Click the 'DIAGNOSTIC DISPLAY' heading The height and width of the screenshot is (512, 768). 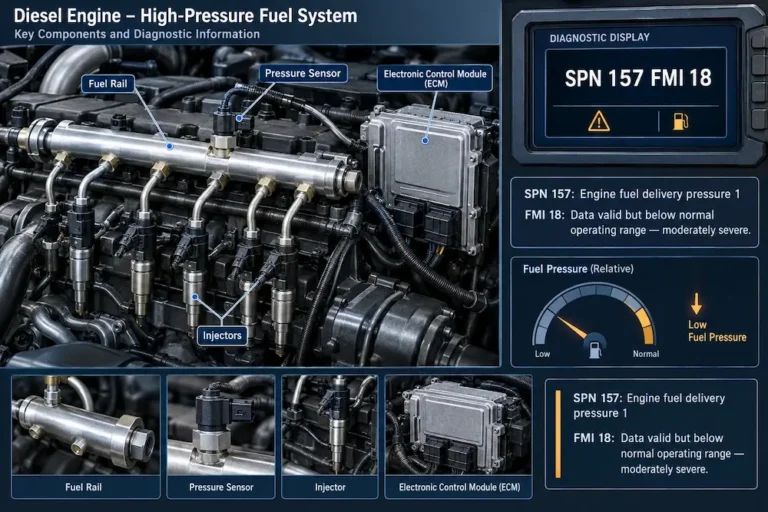pyautogui.click(x=600, y=38)
